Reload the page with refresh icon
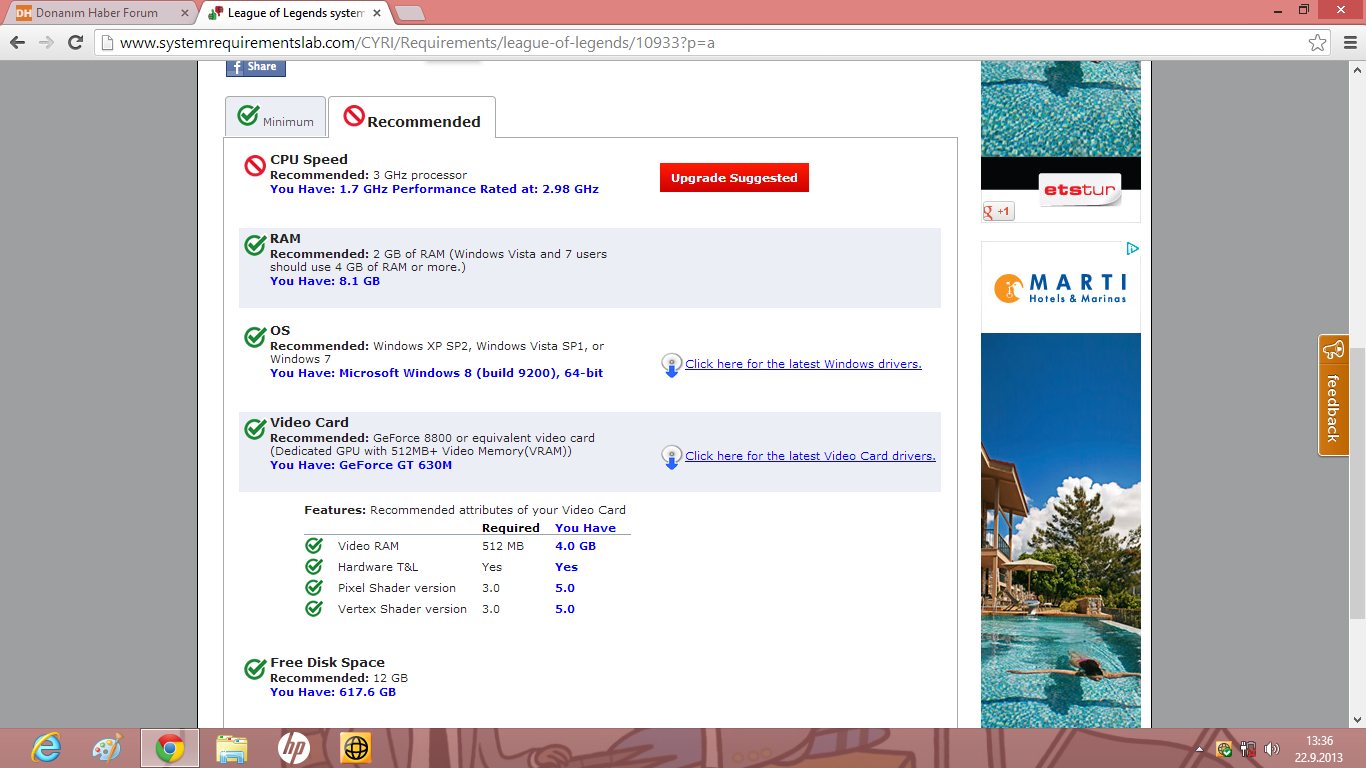1366x768 pixels. coord(75,43)
